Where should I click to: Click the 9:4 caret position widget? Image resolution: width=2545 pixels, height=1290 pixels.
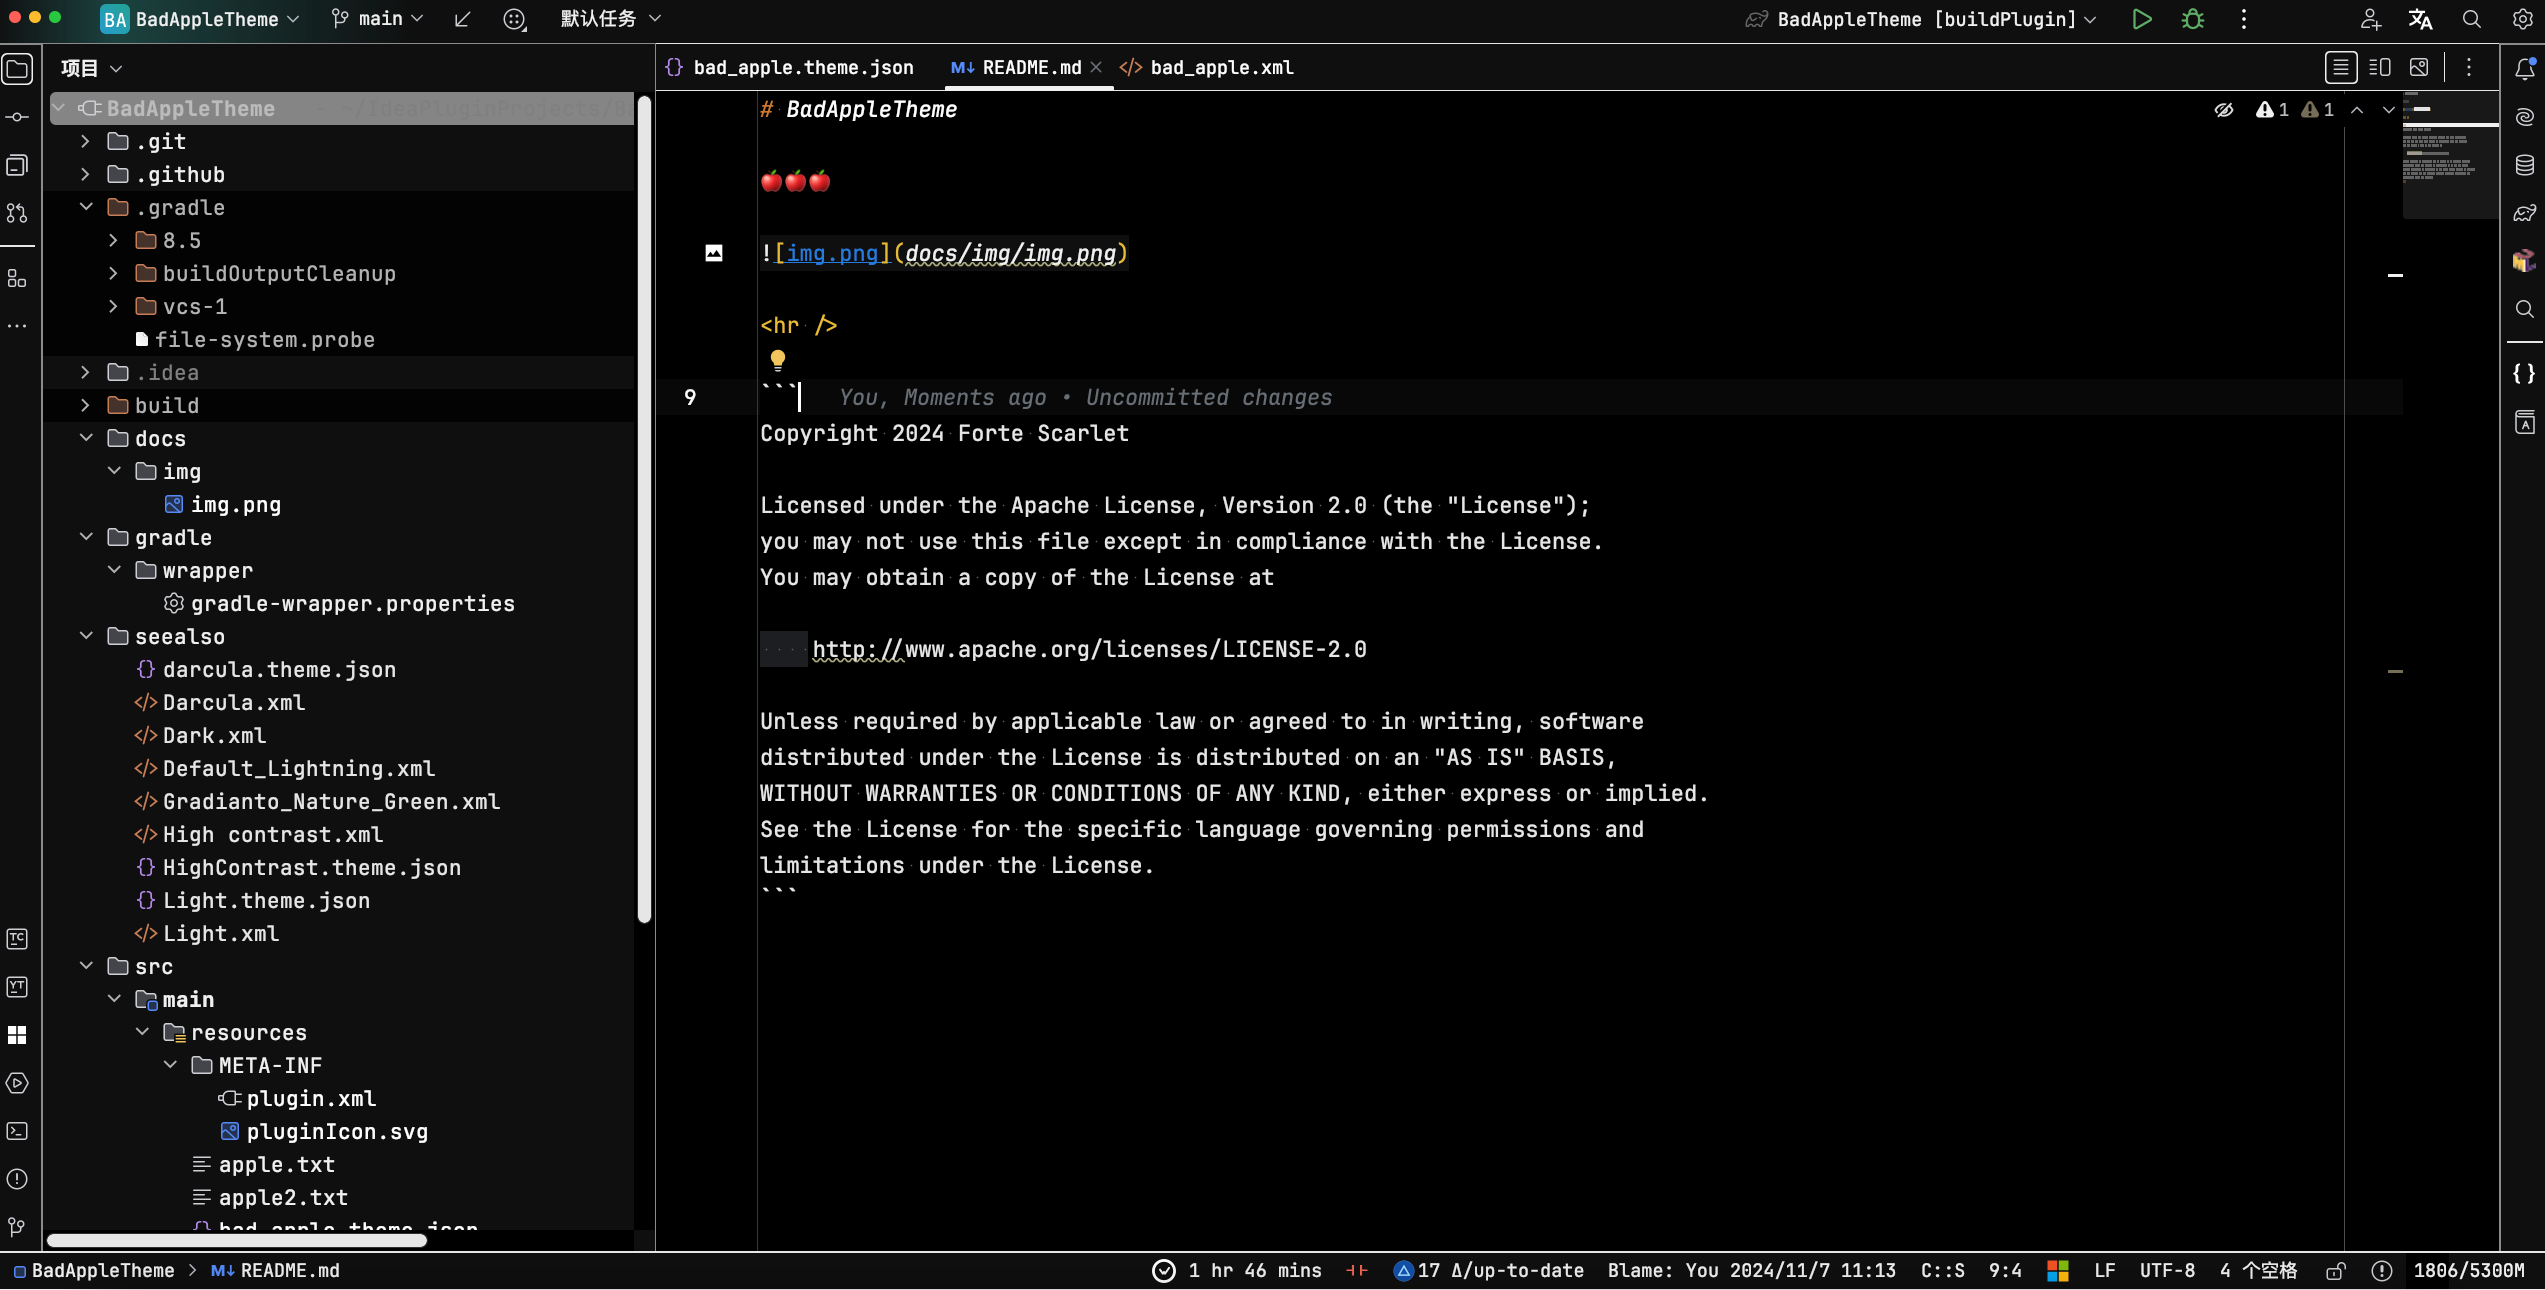(2005, 1271)
